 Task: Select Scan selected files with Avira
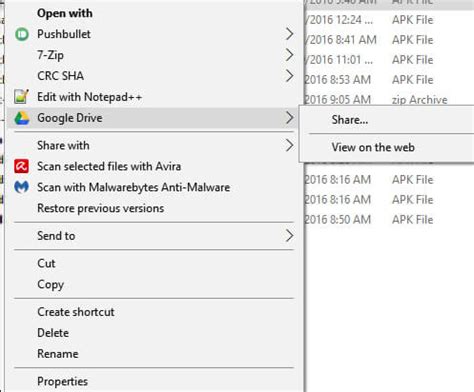pos(154,166)
